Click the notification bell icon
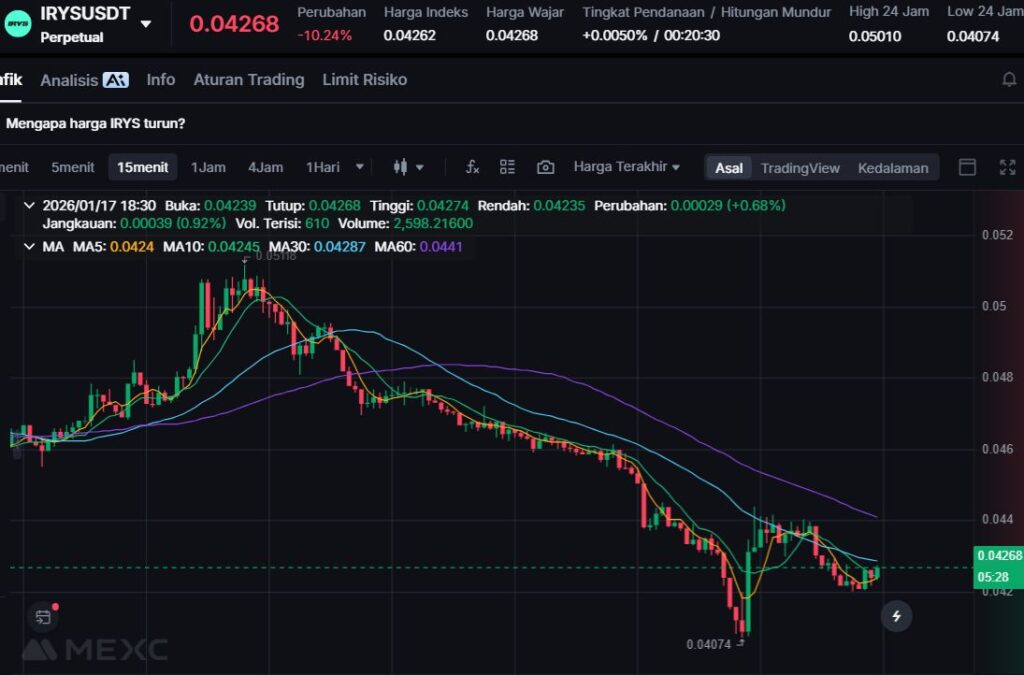Screen dimensions: 1024x675 pyautogui.click(x=1009, y=80)
